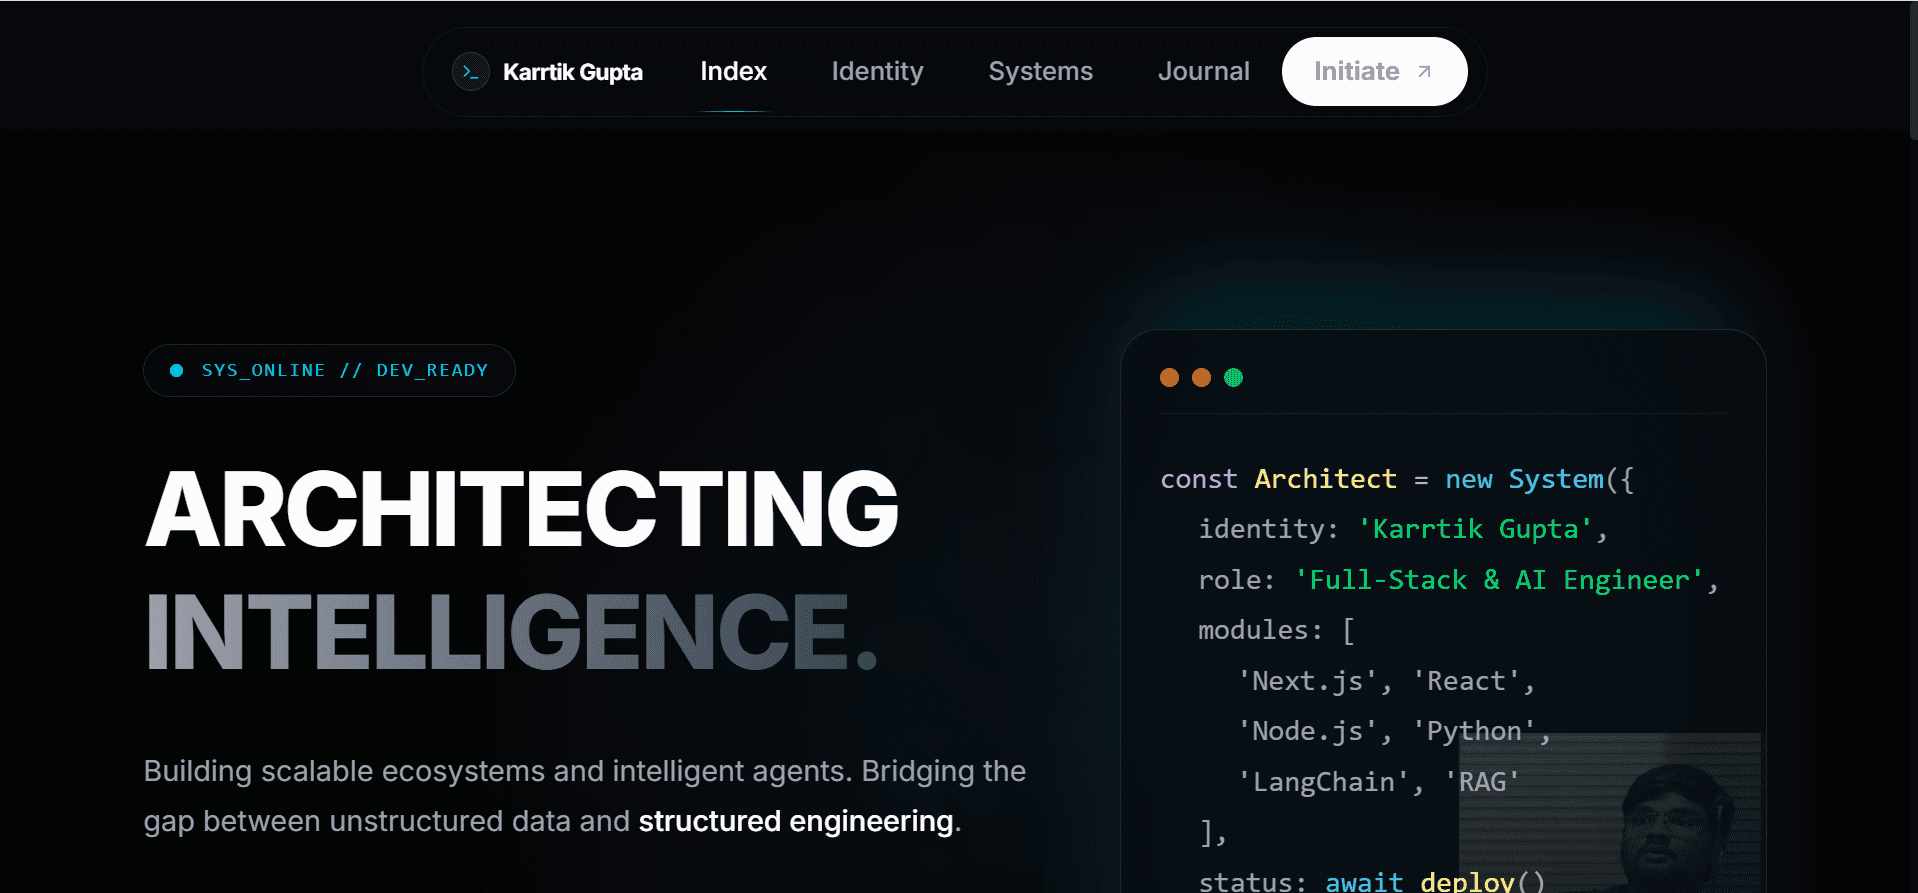This screenshot has height=893, width=1918.
Task: Navigate to Journal page
Action: coord(1203,72)
